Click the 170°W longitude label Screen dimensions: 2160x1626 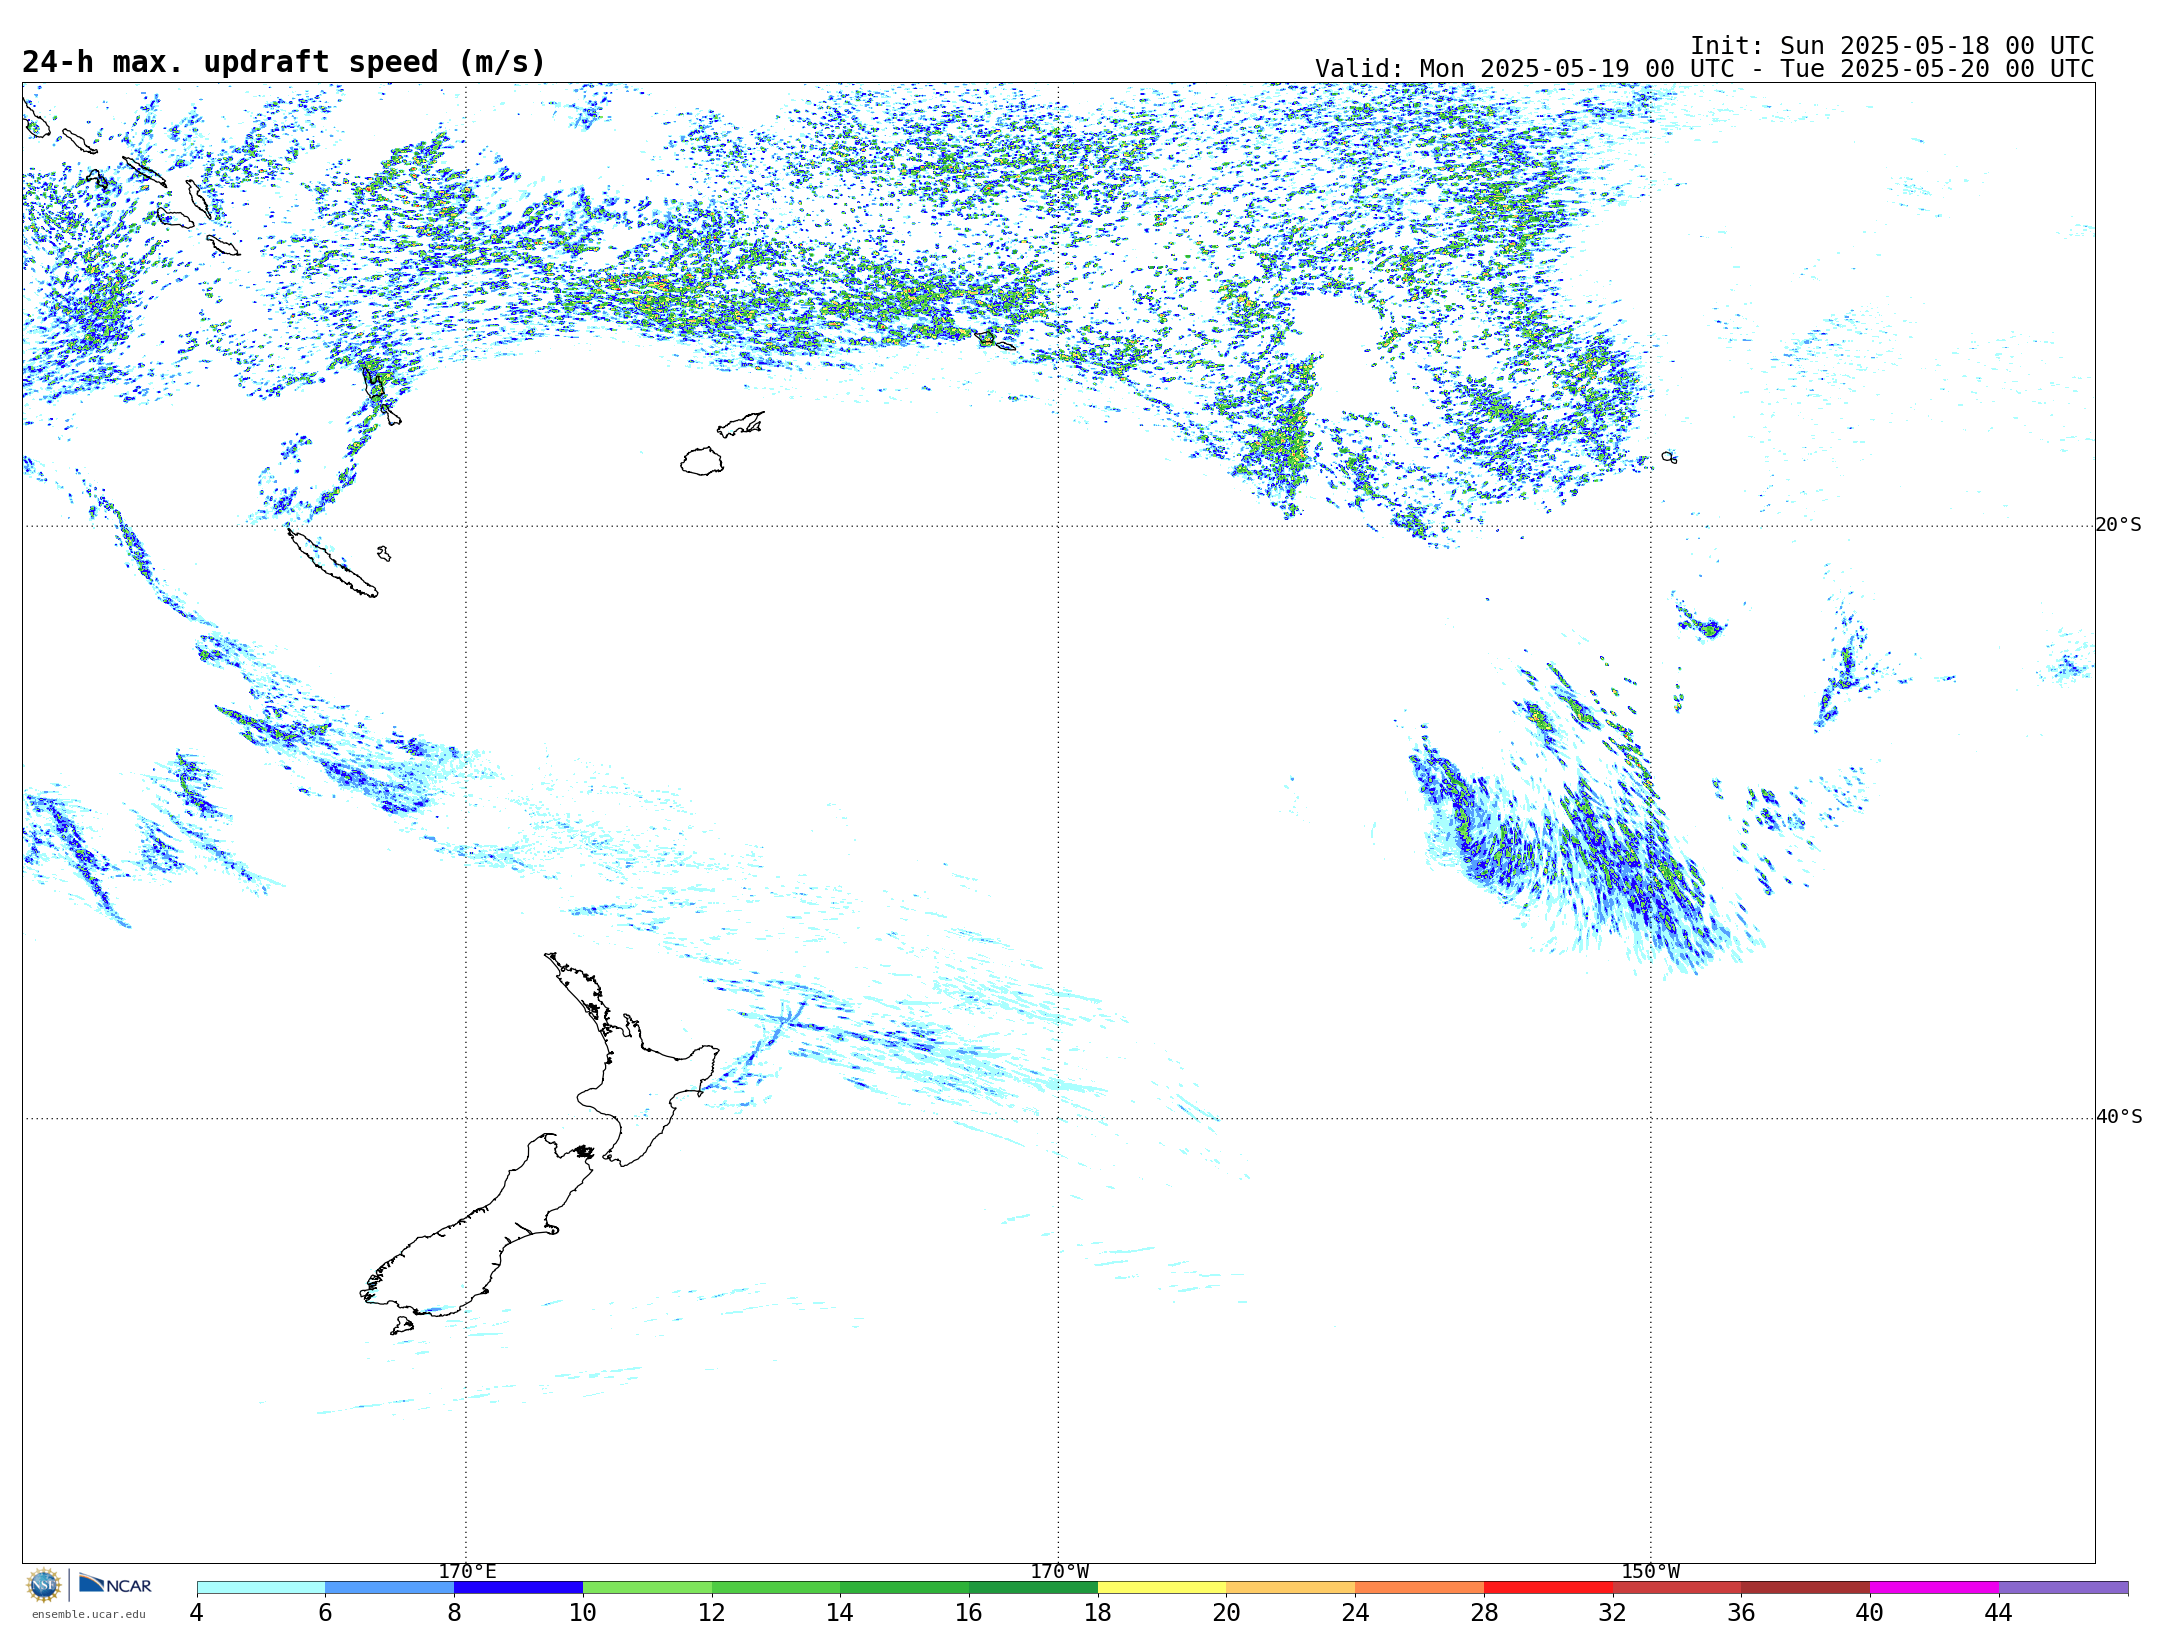[x=1060, y=1572]
